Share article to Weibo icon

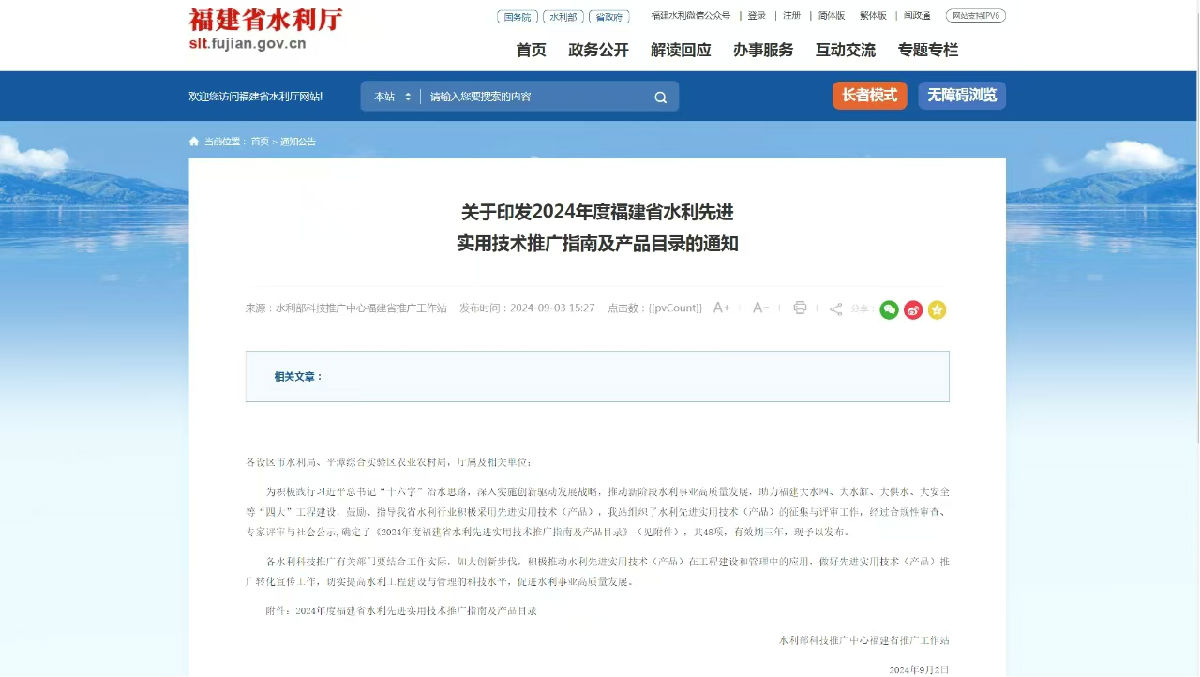913,310
